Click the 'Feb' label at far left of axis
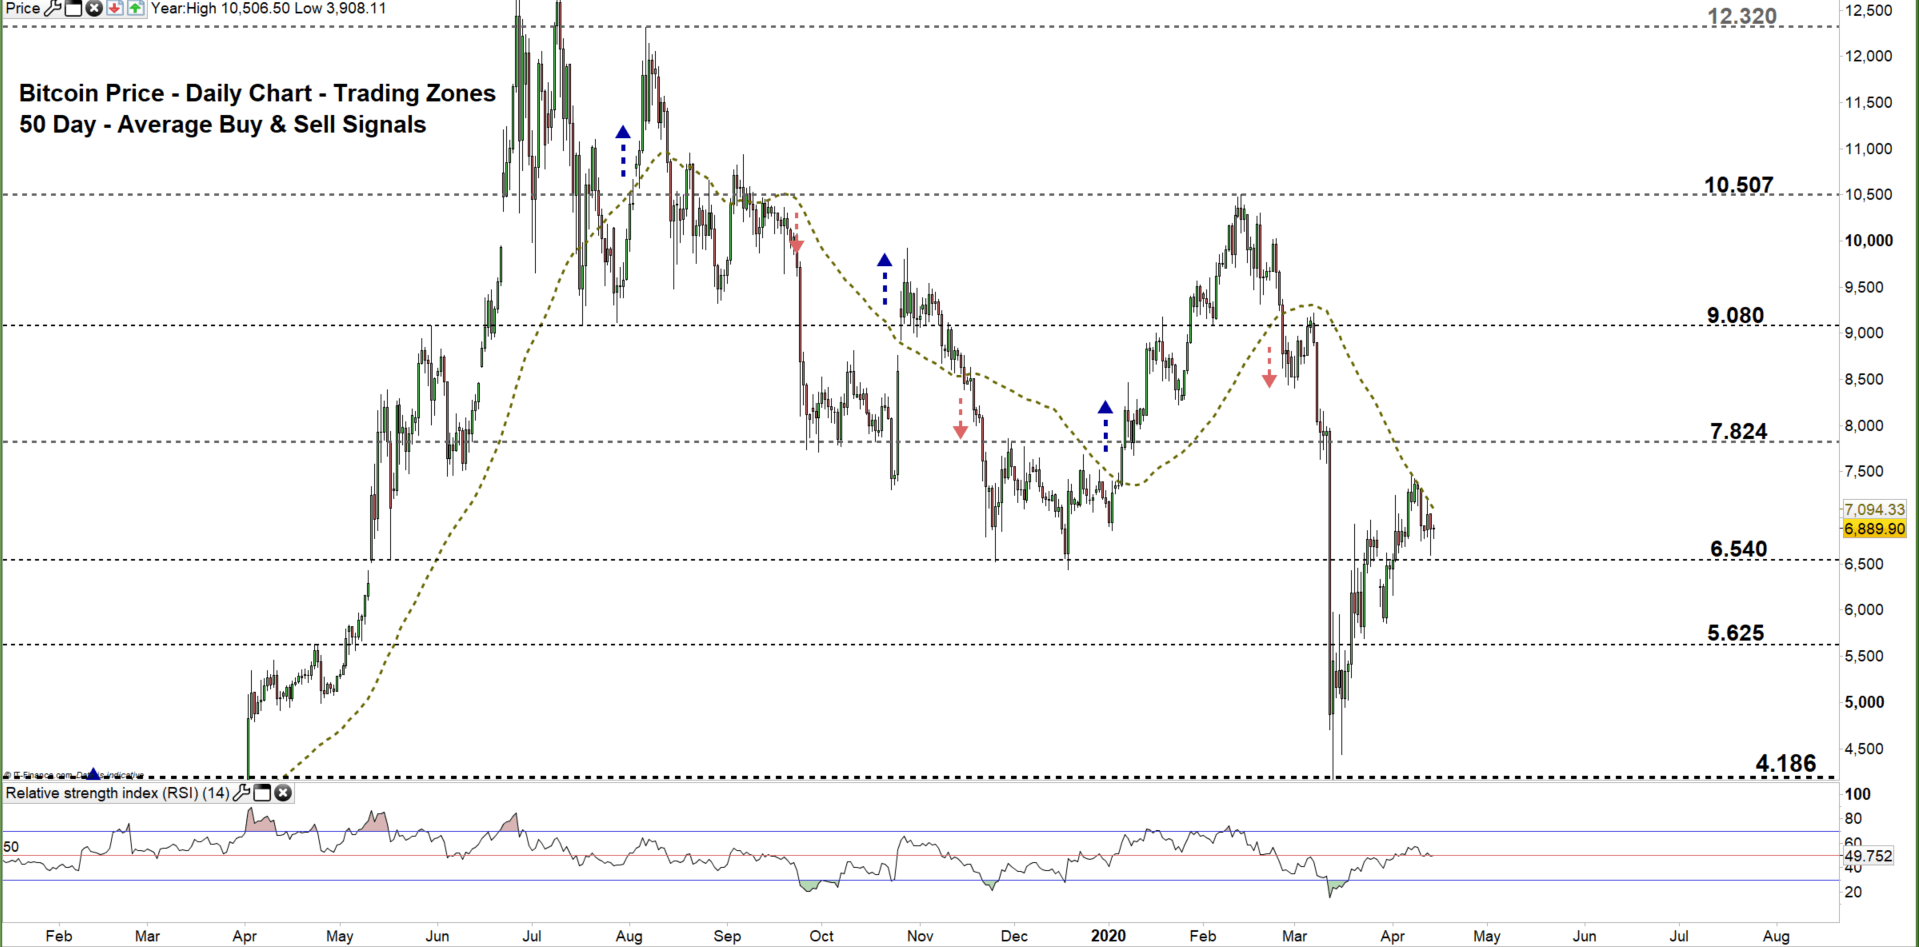 point(59,936)
